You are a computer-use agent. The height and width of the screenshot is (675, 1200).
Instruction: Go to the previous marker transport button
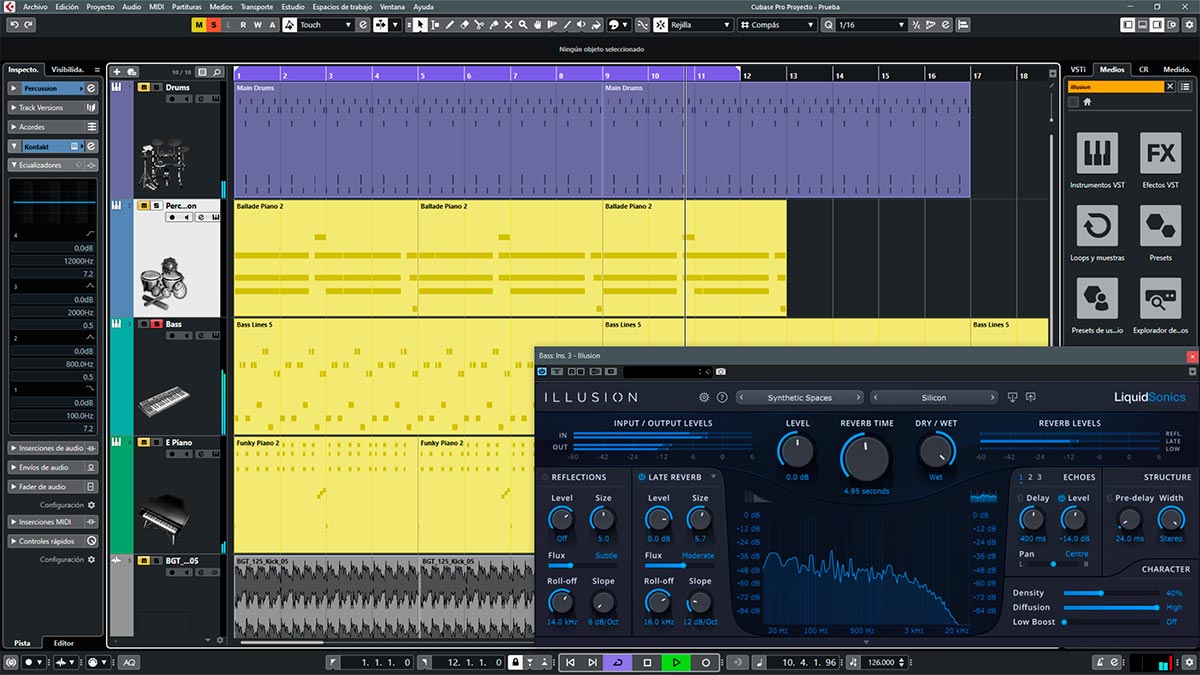pyautogui.click(x=570, y=662)
